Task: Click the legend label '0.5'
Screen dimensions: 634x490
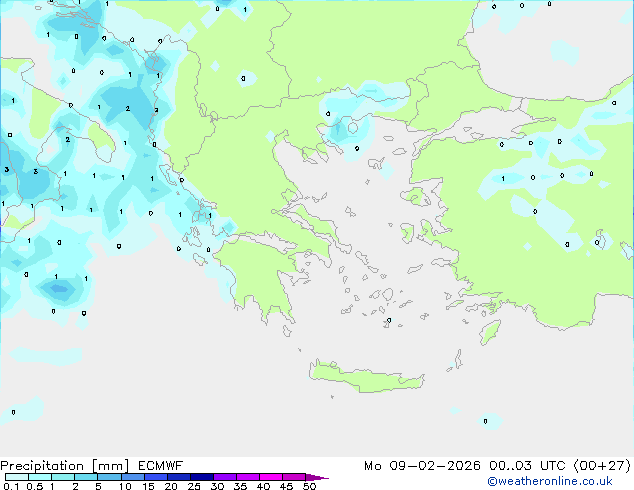Action: pos(34,486)
